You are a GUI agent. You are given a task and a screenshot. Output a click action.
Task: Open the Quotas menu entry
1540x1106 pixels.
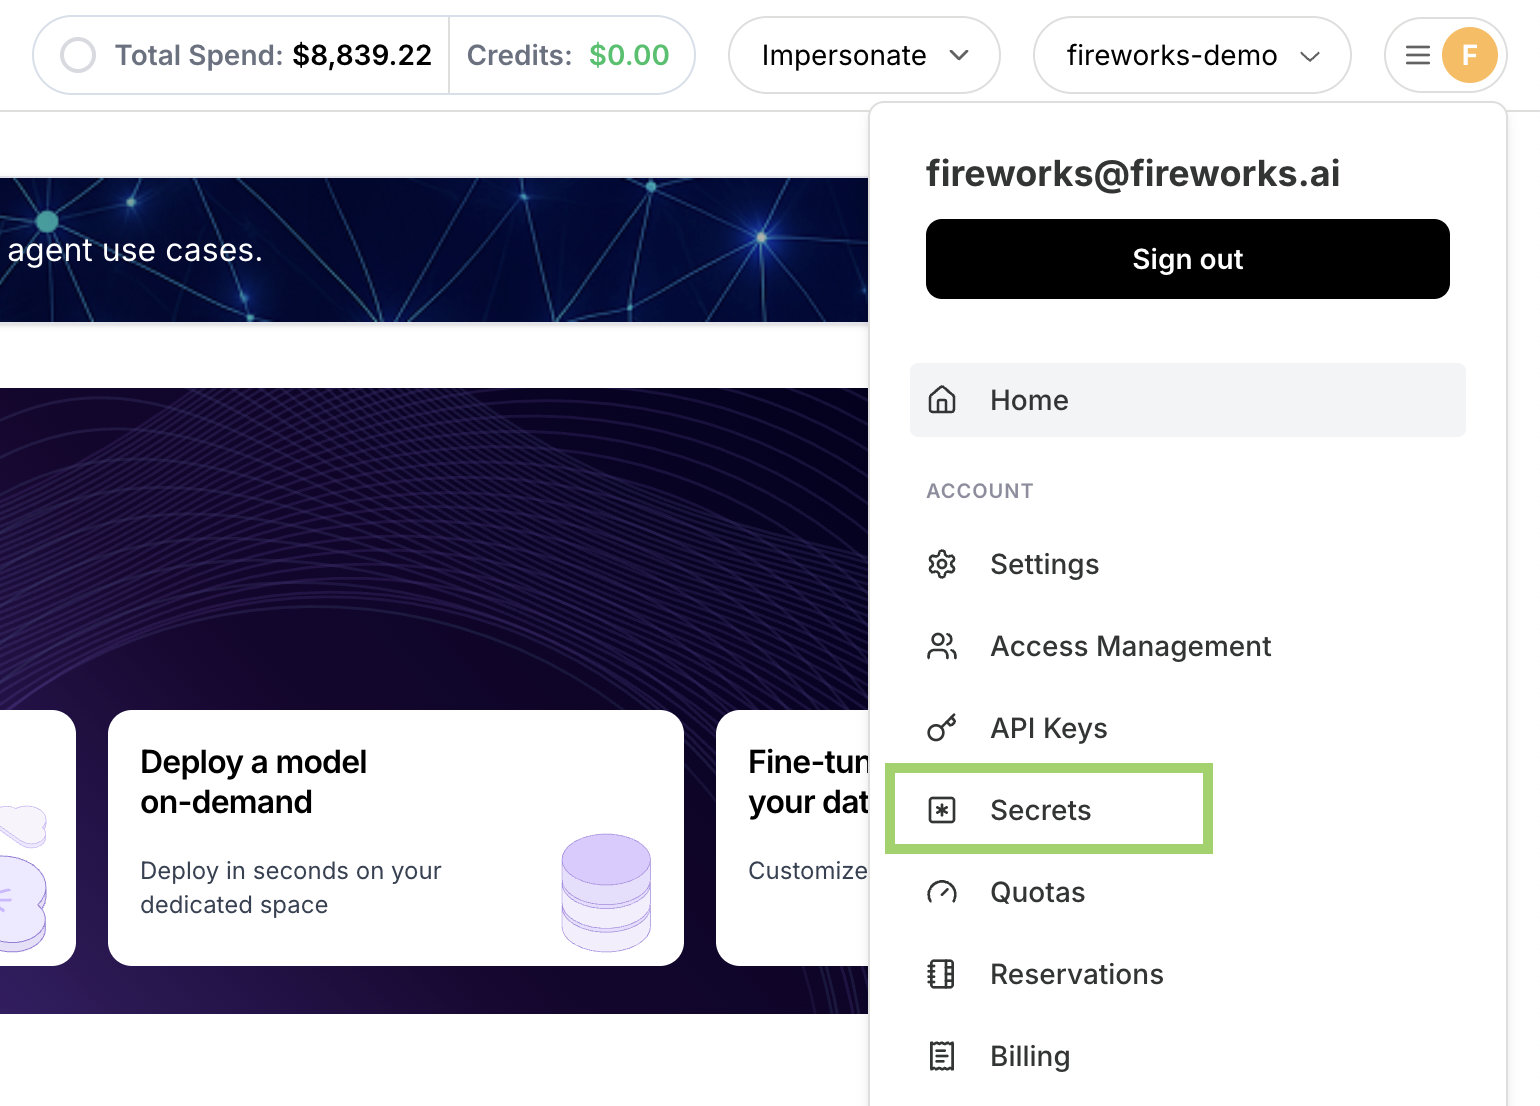pos(1188,892)
